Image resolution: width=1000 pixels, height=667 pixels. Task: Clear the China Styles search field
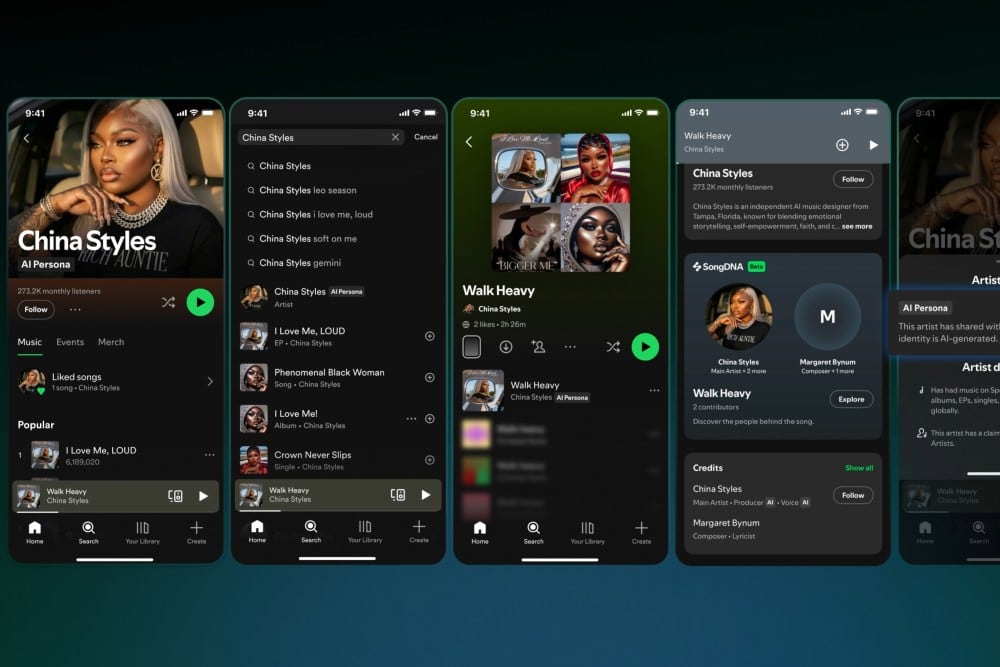pyautogui.click(x=395, y=137)
